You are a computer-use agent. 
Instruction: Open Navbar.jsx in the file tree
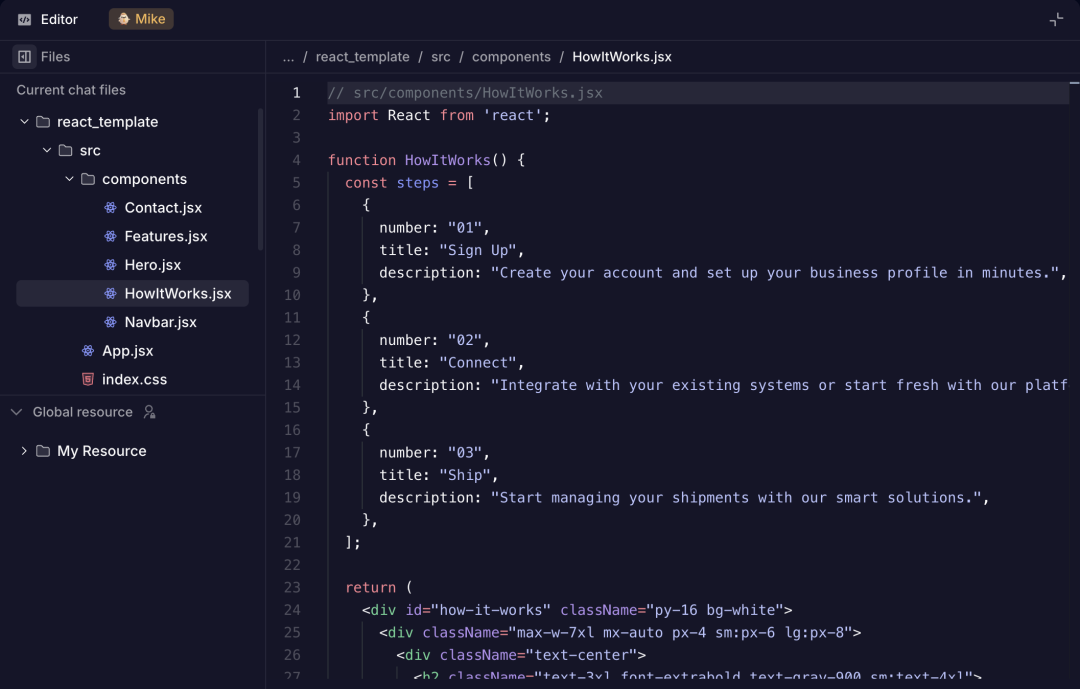[160, 322]
